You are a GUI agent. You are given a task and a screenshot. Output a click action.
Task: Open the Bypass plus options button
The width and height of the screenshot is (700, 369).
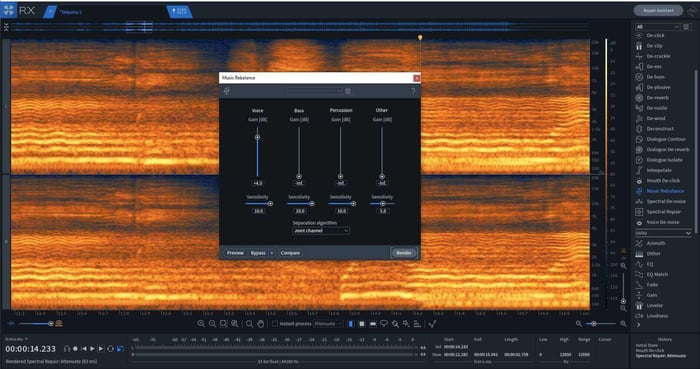click(x=271, y=253)
